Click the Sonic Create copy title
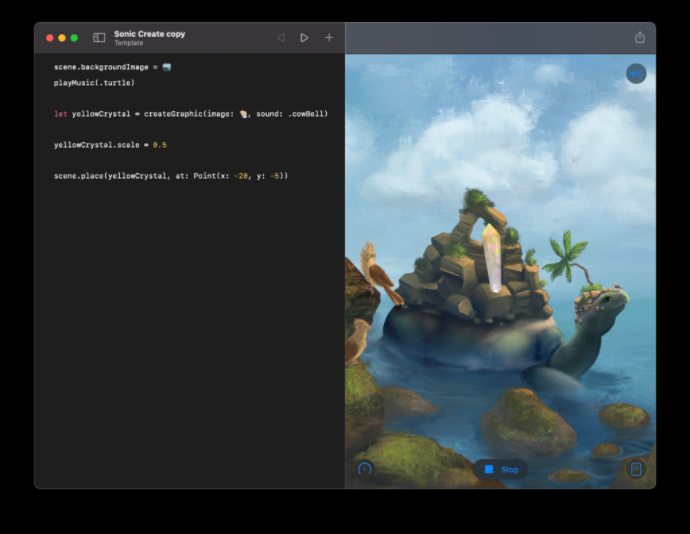The height and width of the screenshot is (534, 690). (149, 34)
